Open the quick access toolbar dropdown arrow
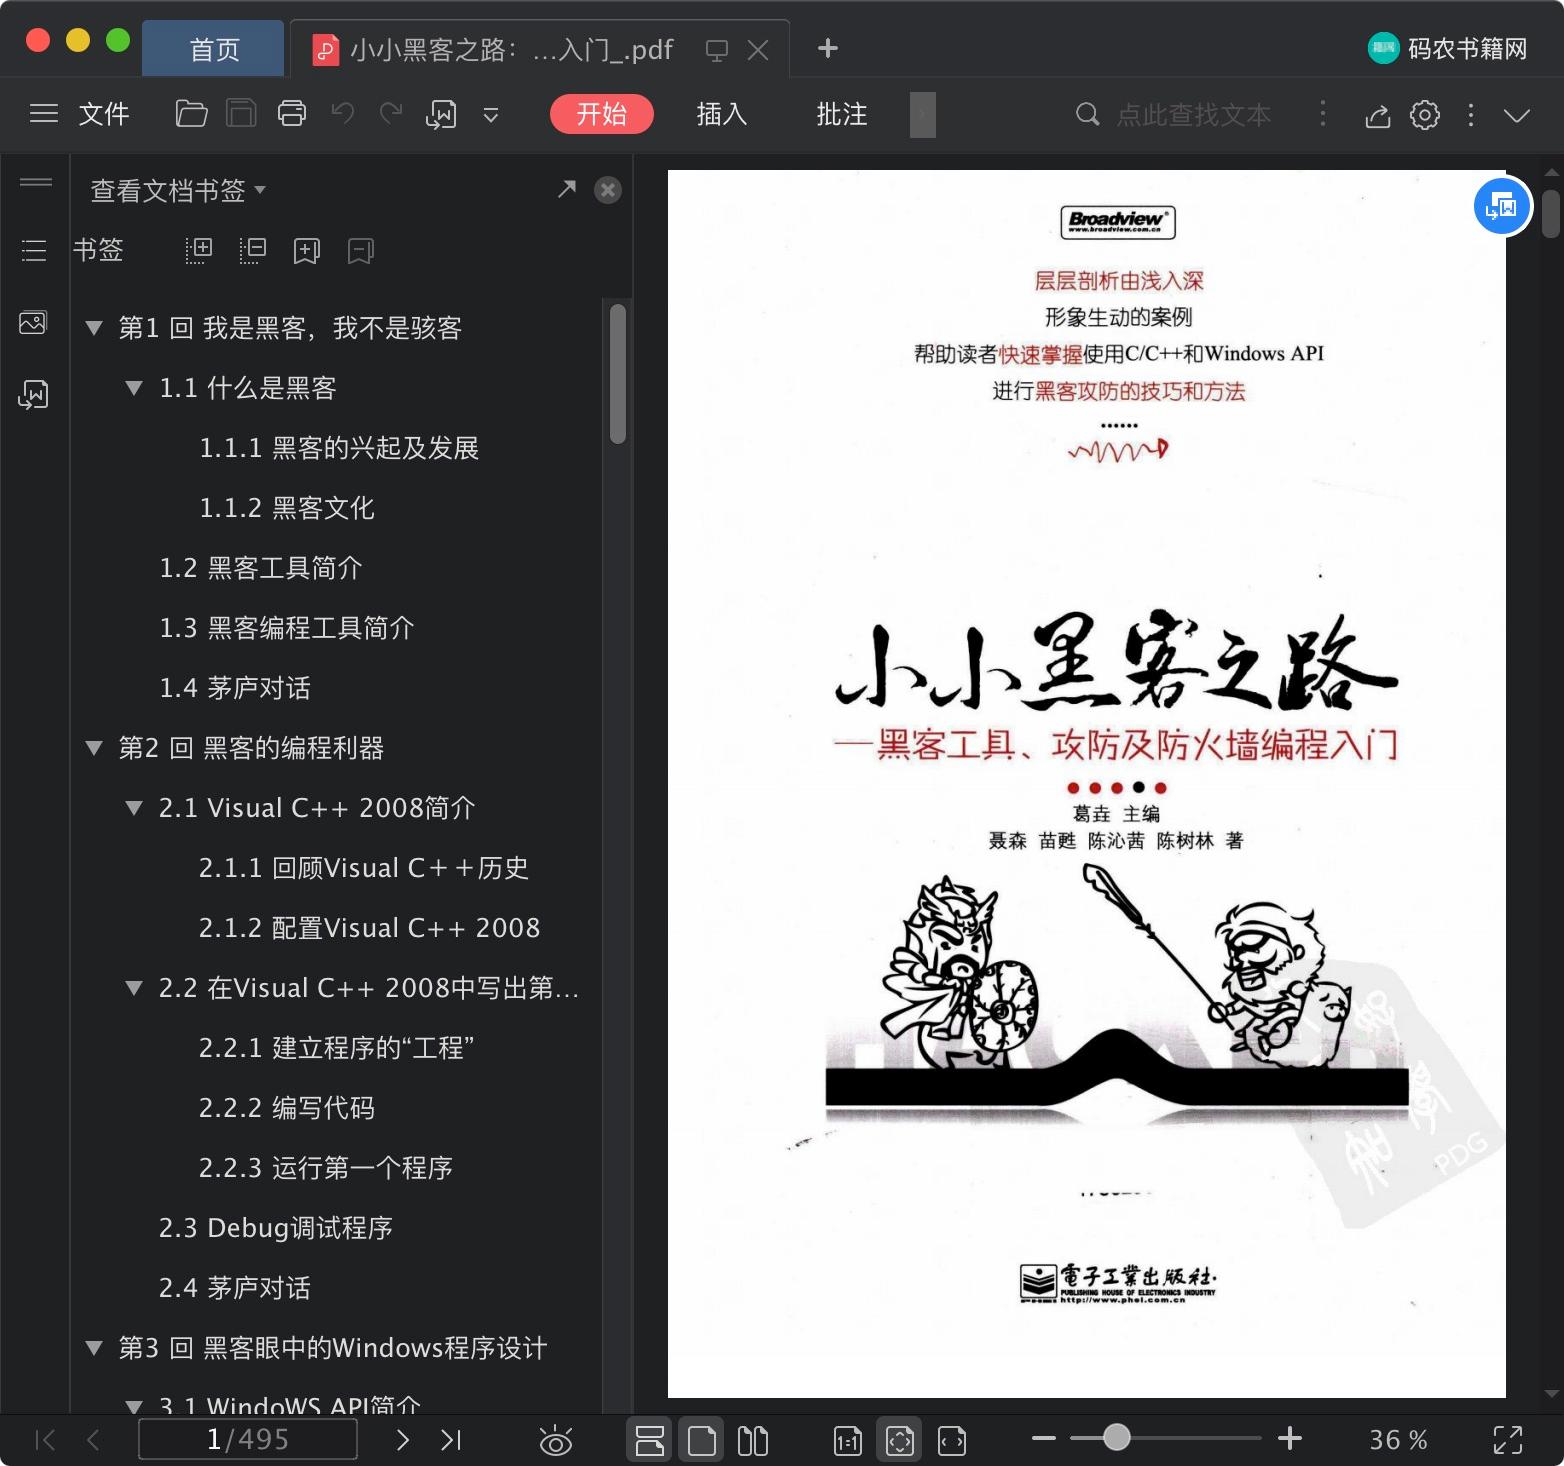Screen dimensions: 1564x1466 [491, 116]
